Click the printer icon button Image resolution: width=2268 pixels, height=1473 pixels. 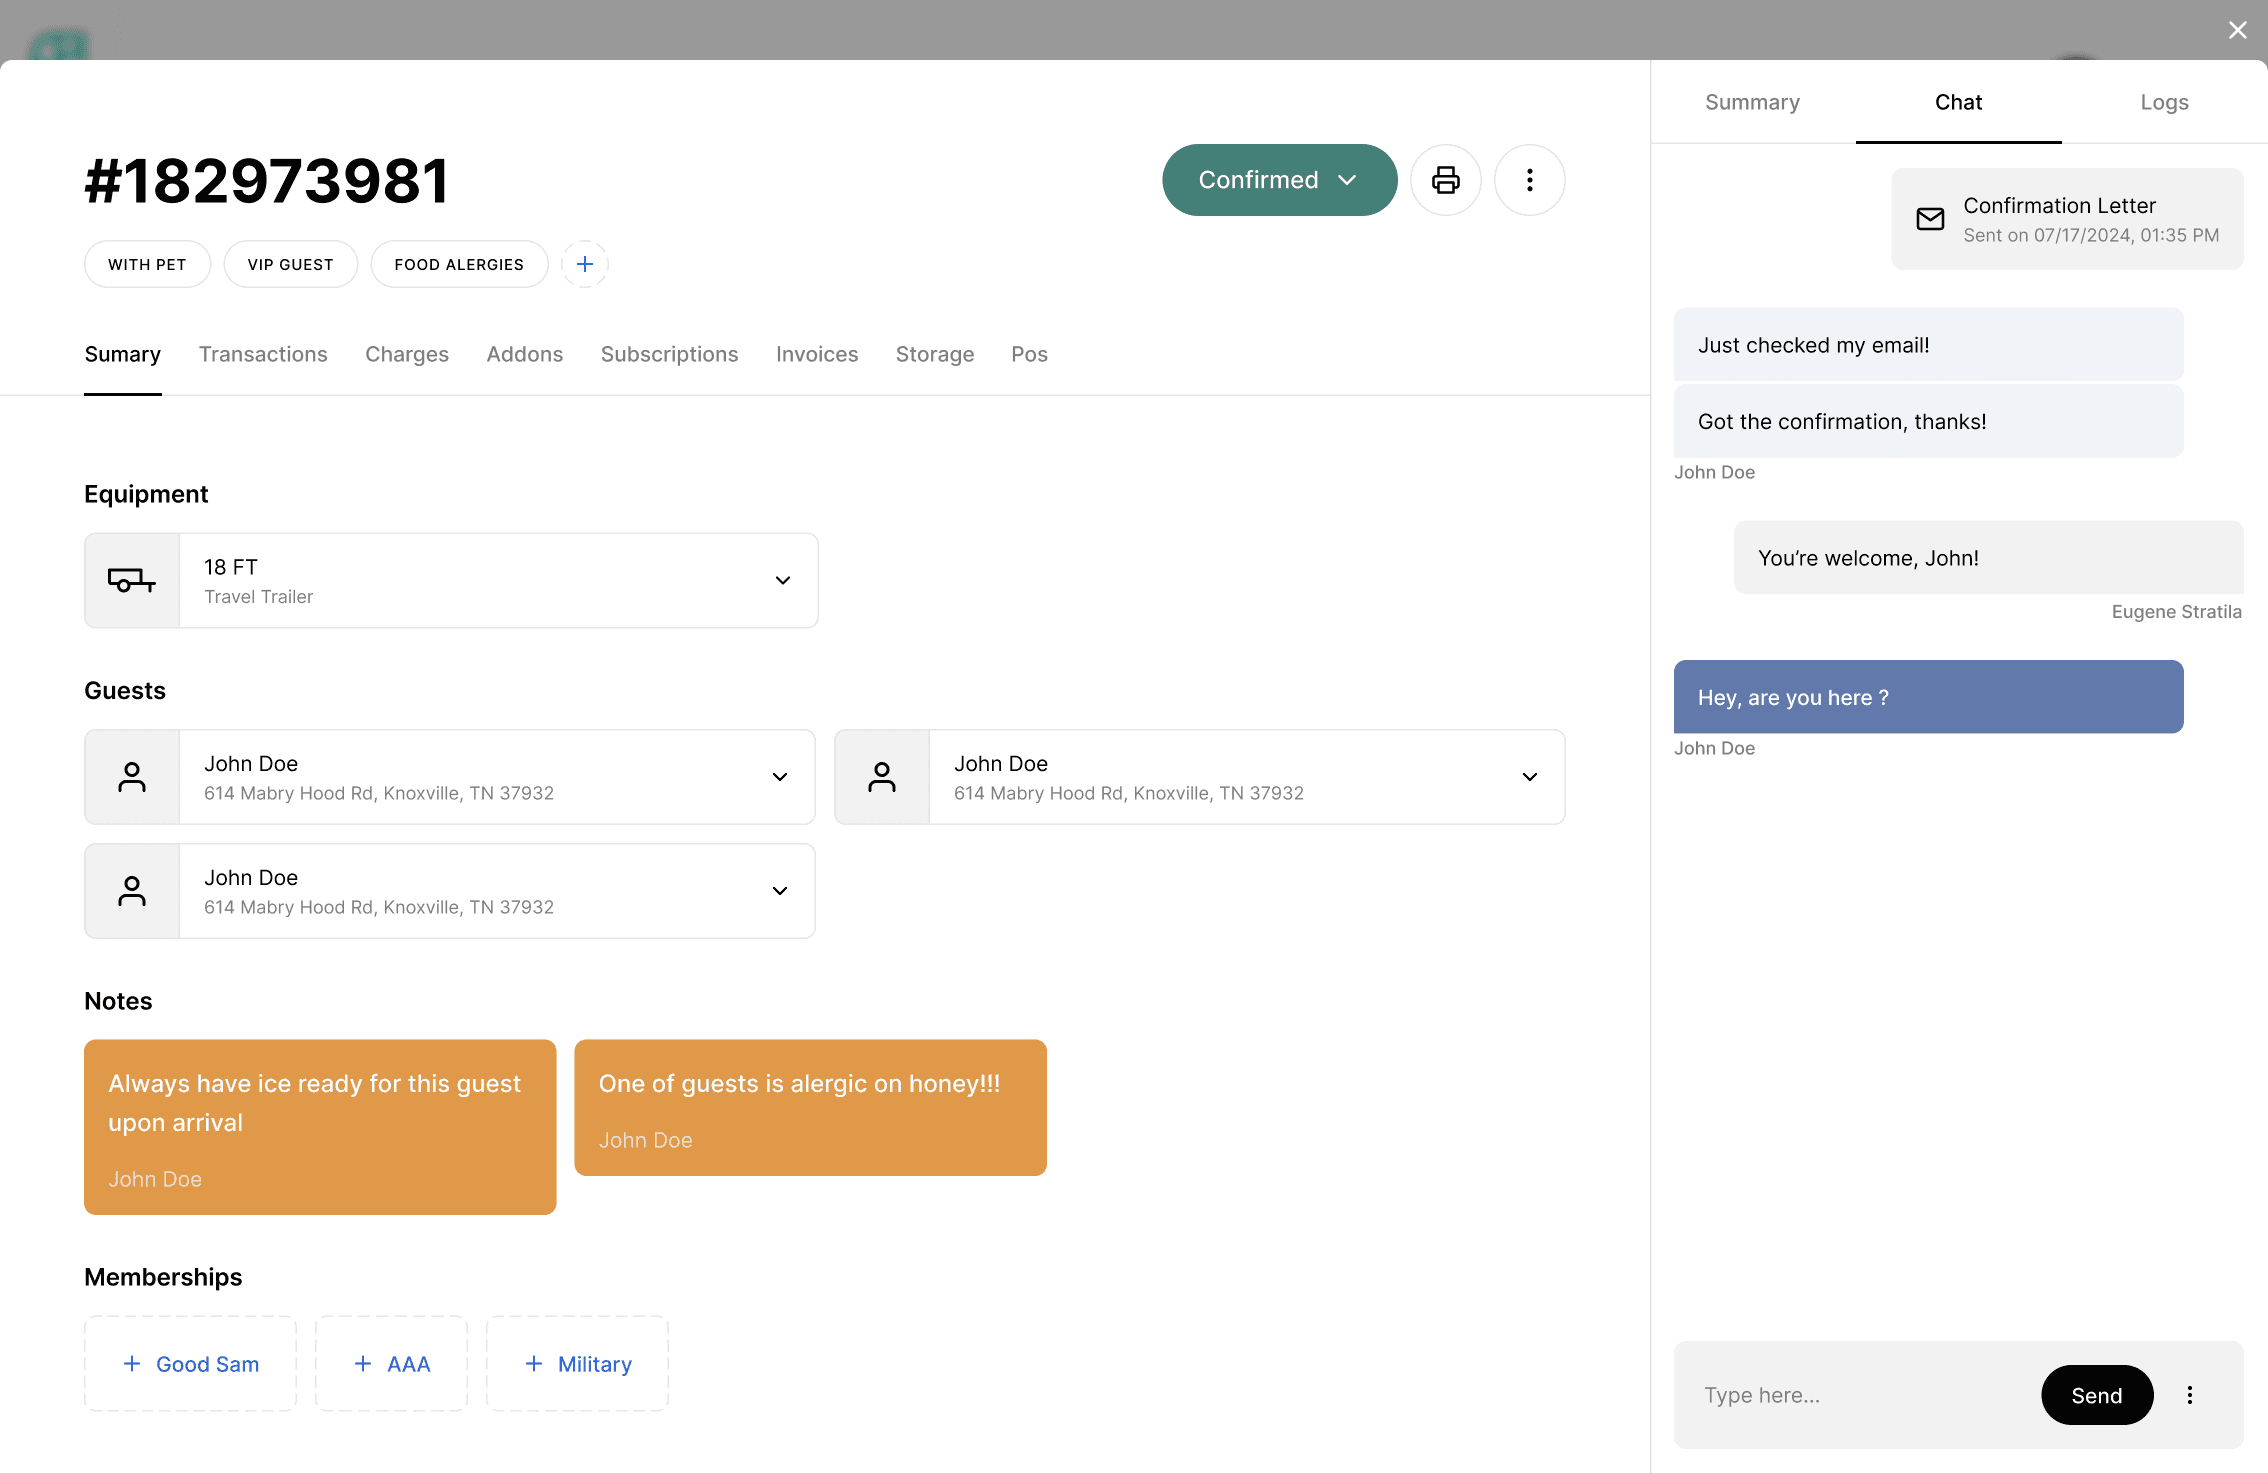1445,180
